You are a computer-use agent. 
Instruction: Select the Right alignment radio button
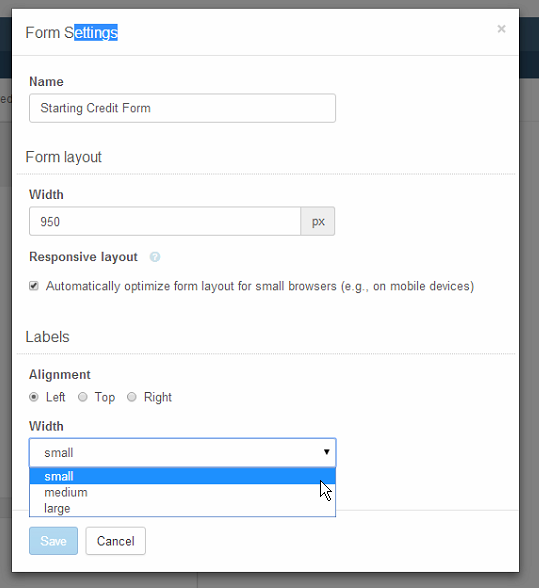[x=132, y=397]
